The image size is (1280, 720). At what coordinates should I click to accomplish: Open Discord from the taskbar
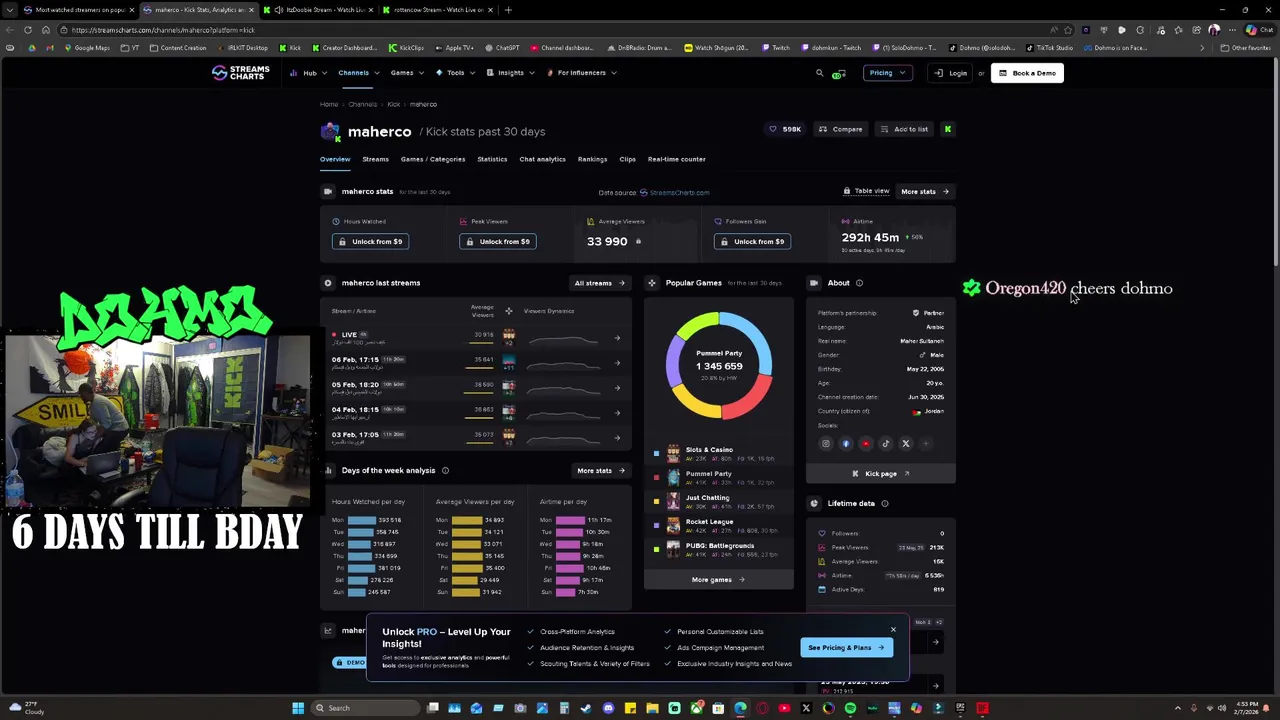click(x=608, y=708)
